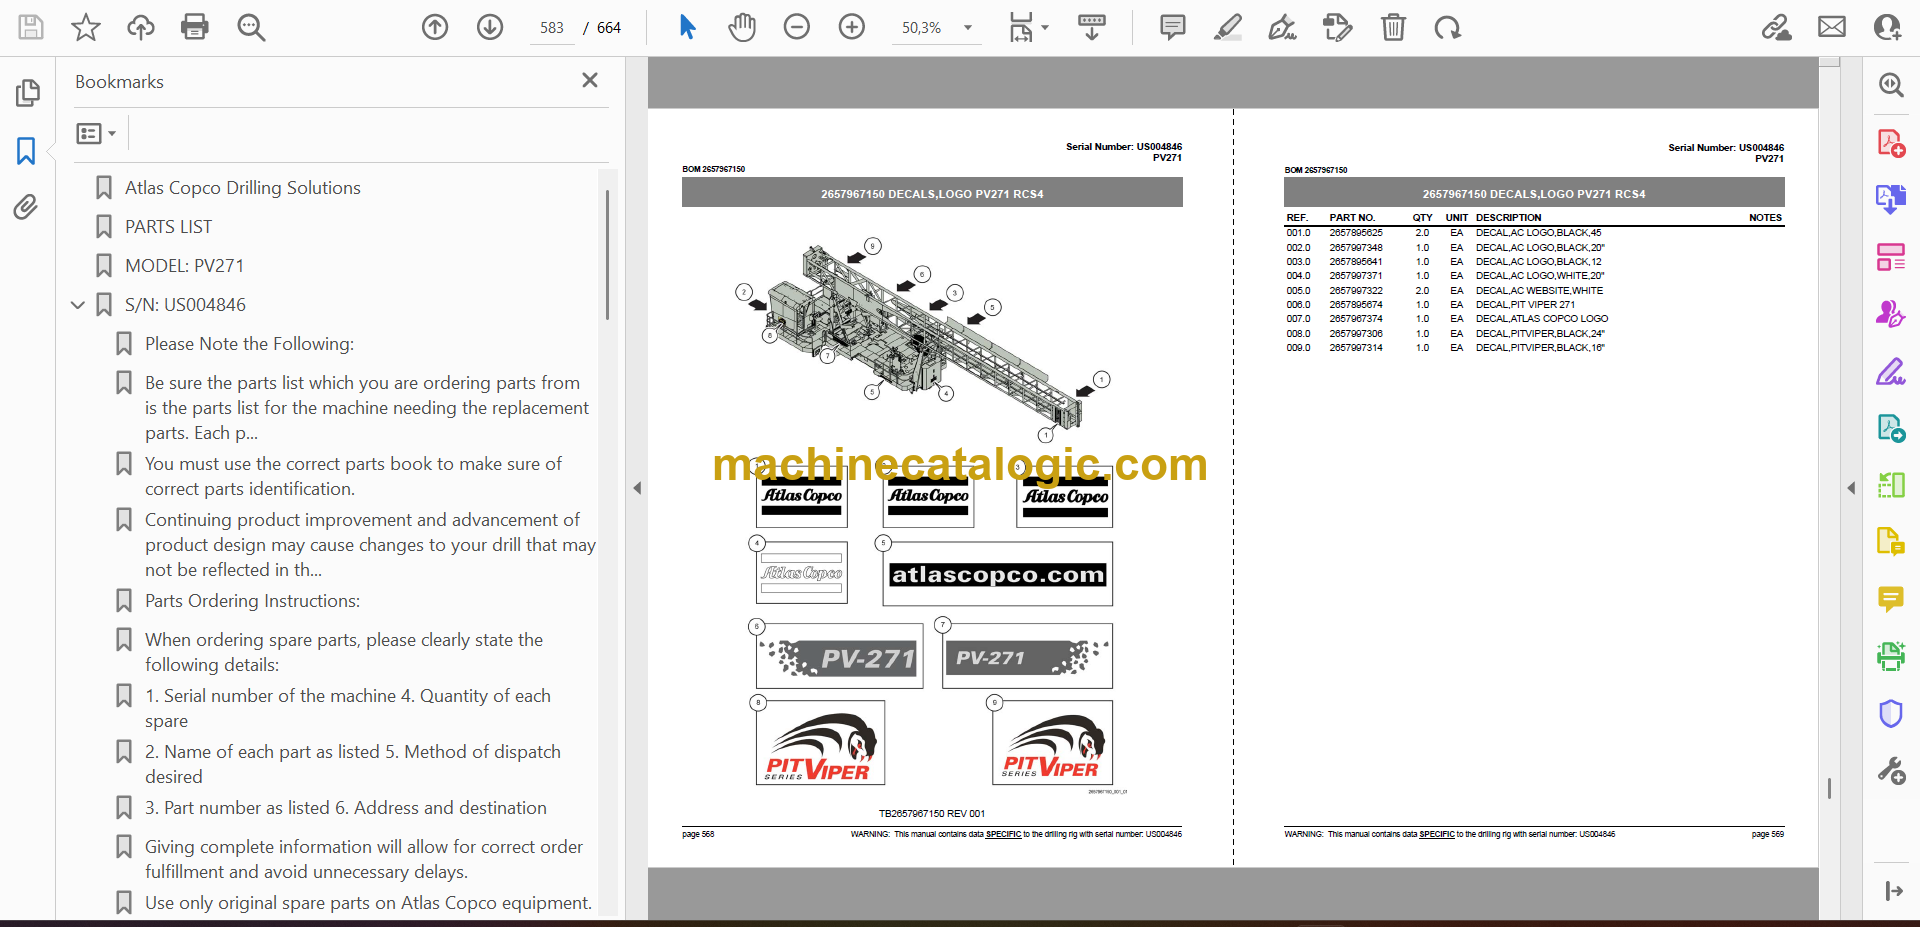The width and height of the screenshot is (1920, 927).
Task: Click part number 2657895625 in the table
Action: [1356, 233]
